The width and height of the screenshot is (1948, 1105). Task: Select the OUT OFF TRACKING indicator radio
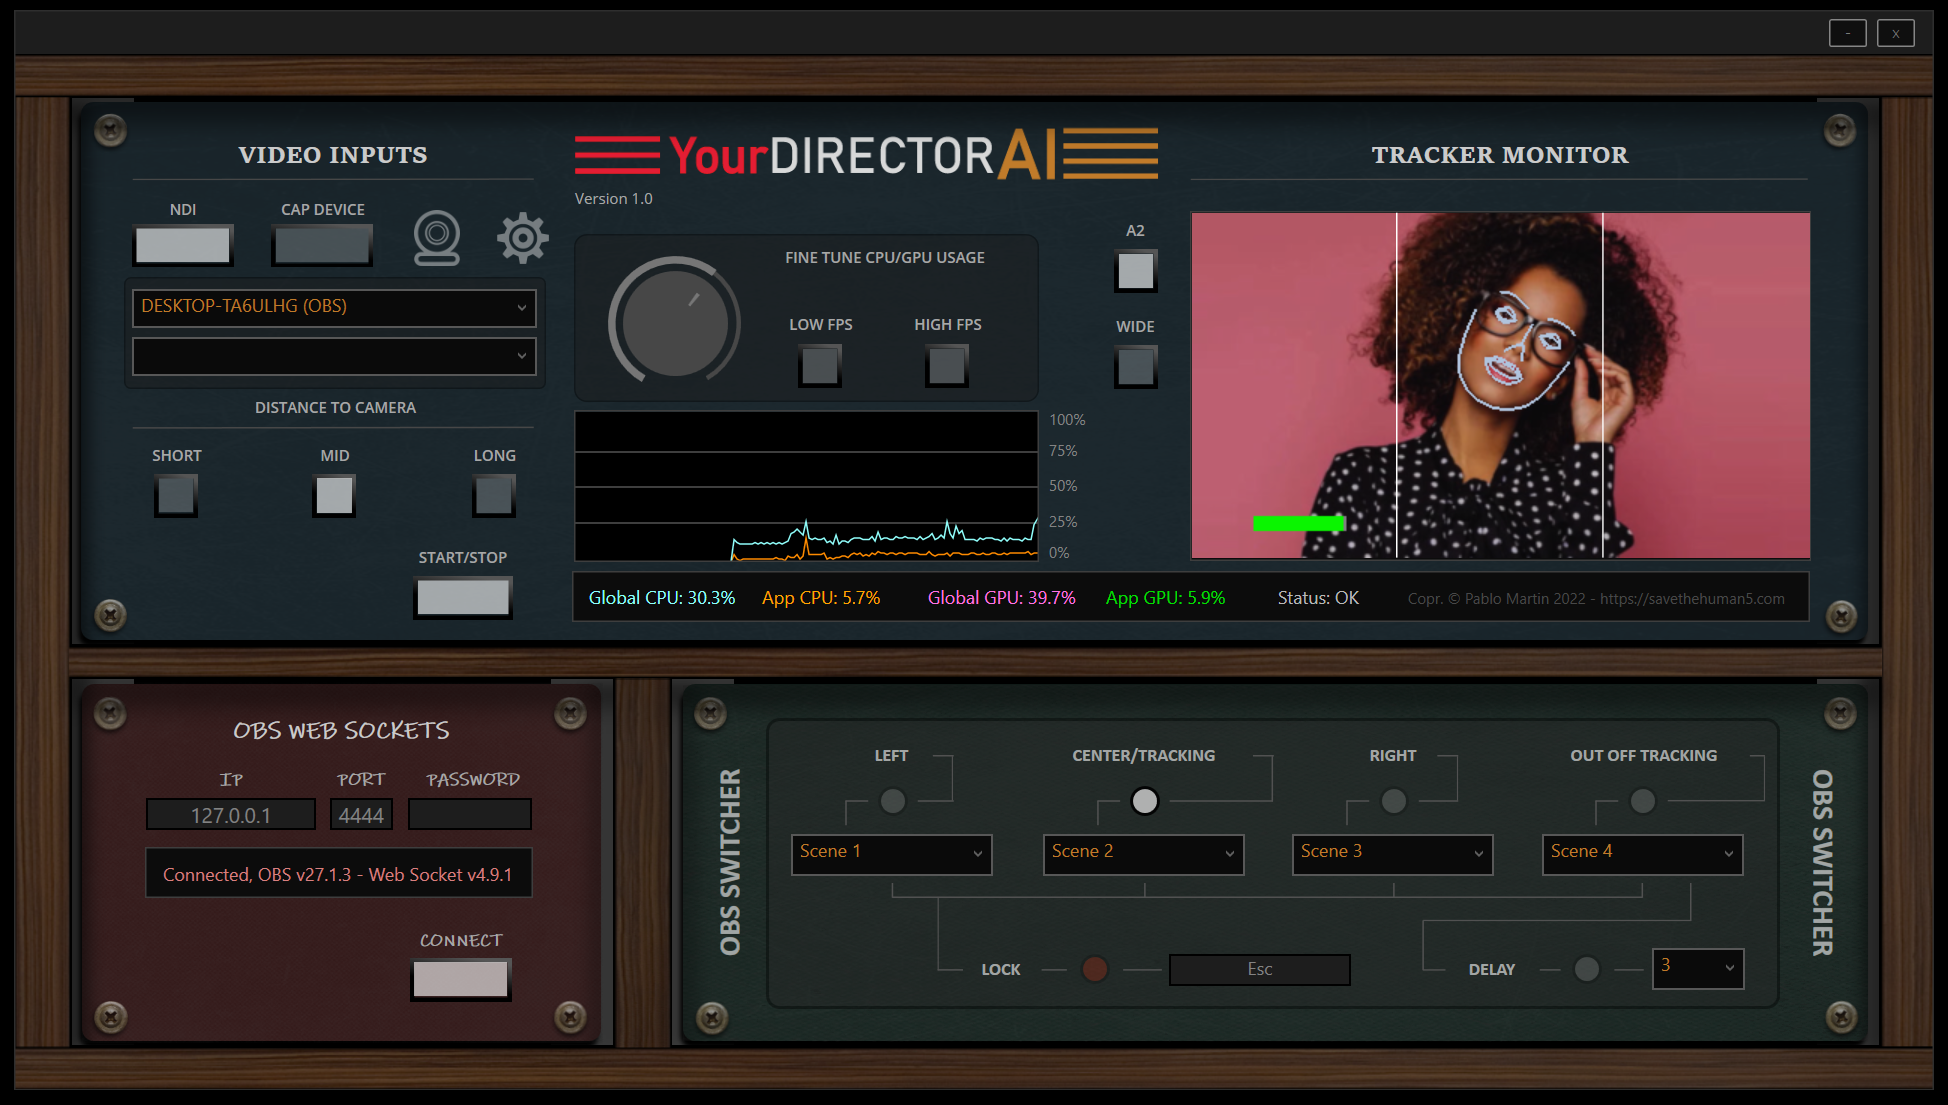click(x=1643, y=801)
